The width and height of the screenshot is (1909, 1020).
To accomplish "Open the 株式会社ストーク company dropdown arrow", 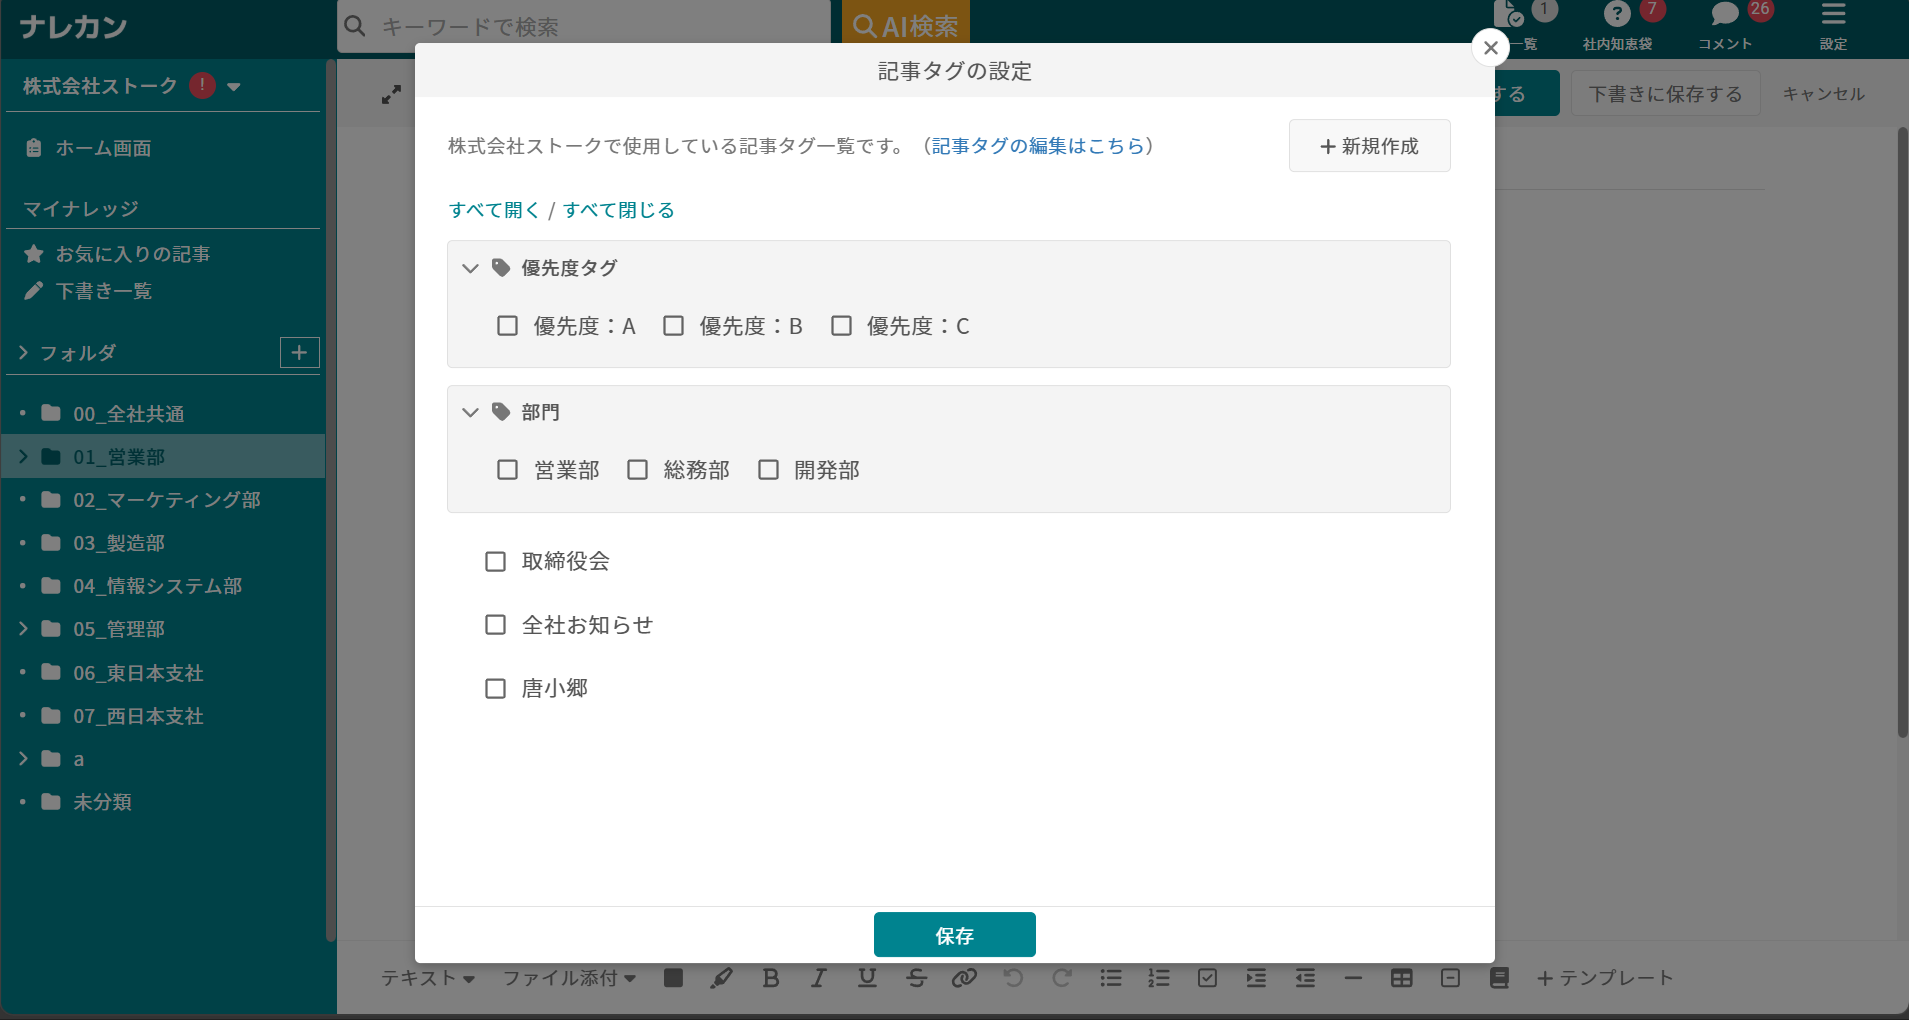I will click(x=234, y=87).
